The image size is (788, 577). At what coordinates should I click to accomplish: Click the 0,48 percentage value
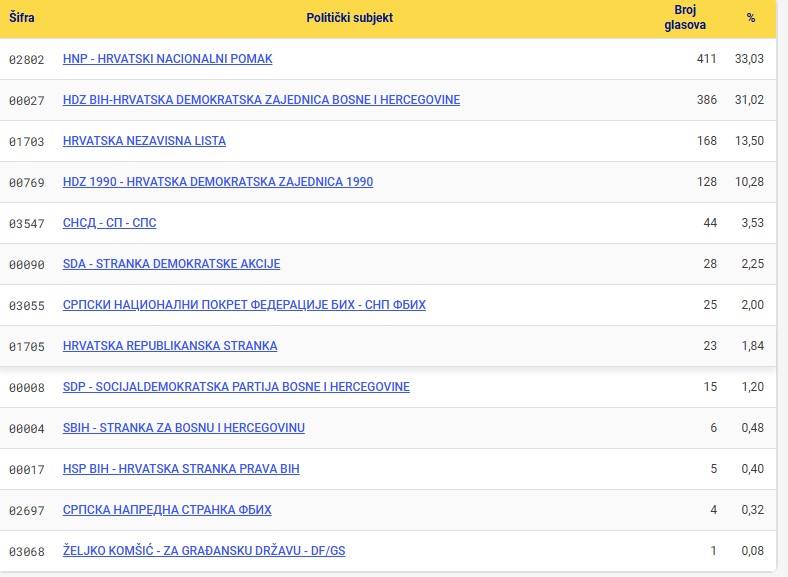pos(752,428)
